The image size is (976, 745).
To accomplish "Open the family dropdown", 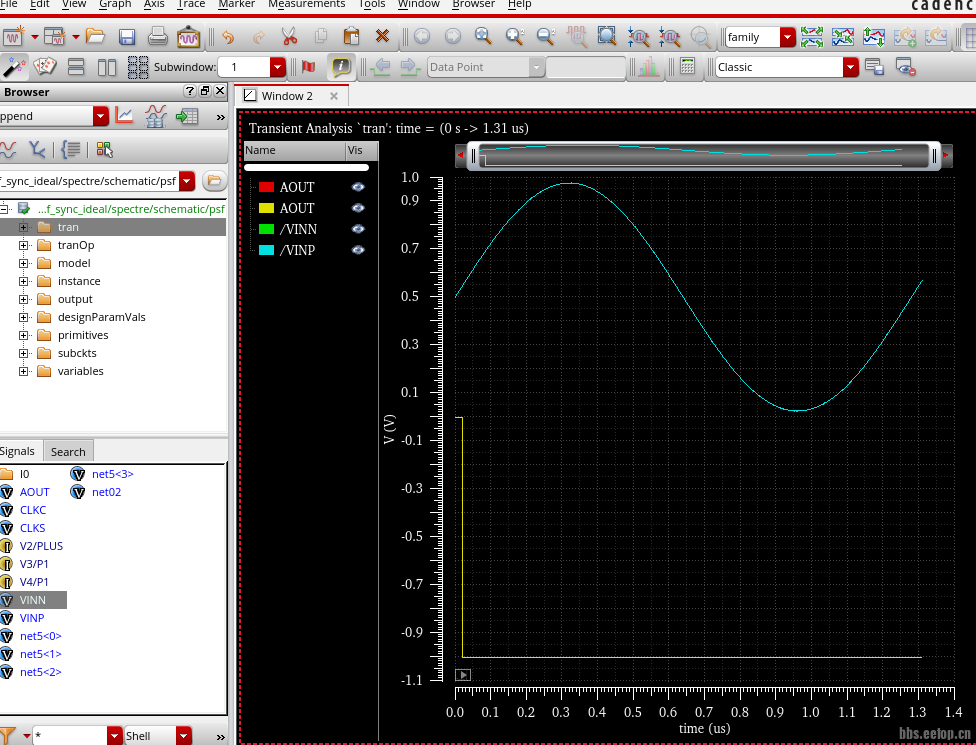I will coord(787,37).
